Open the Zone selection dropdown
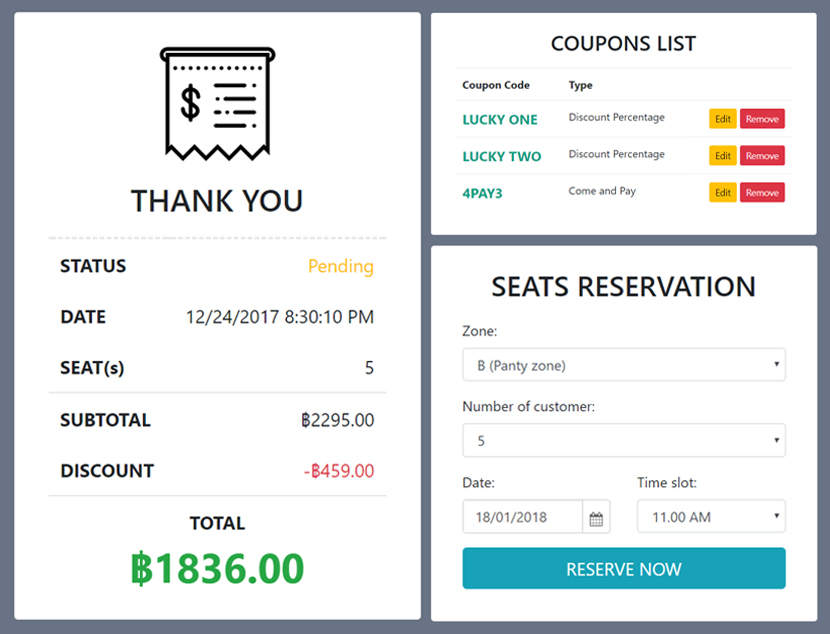Screen dimensions: 830x634 623,365
